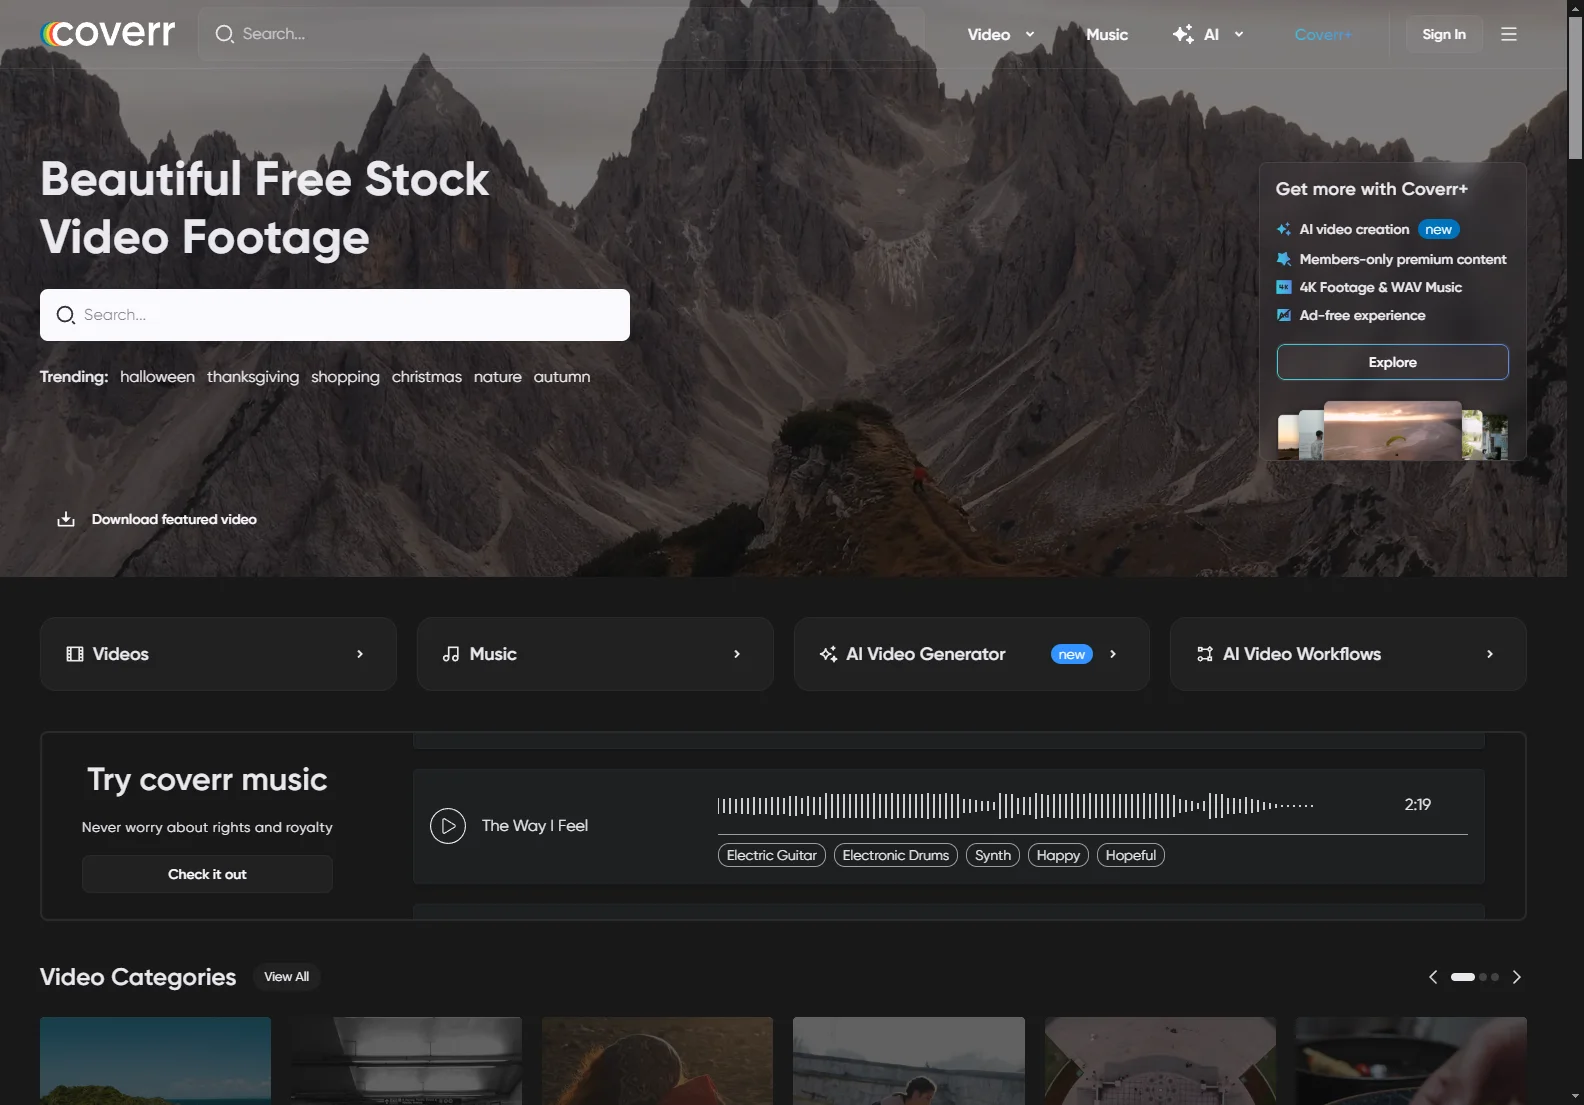Open the Coverr+ promo preview image
The height and width of the screenshot is (1105, 1584).
(x=1392, y=431)
